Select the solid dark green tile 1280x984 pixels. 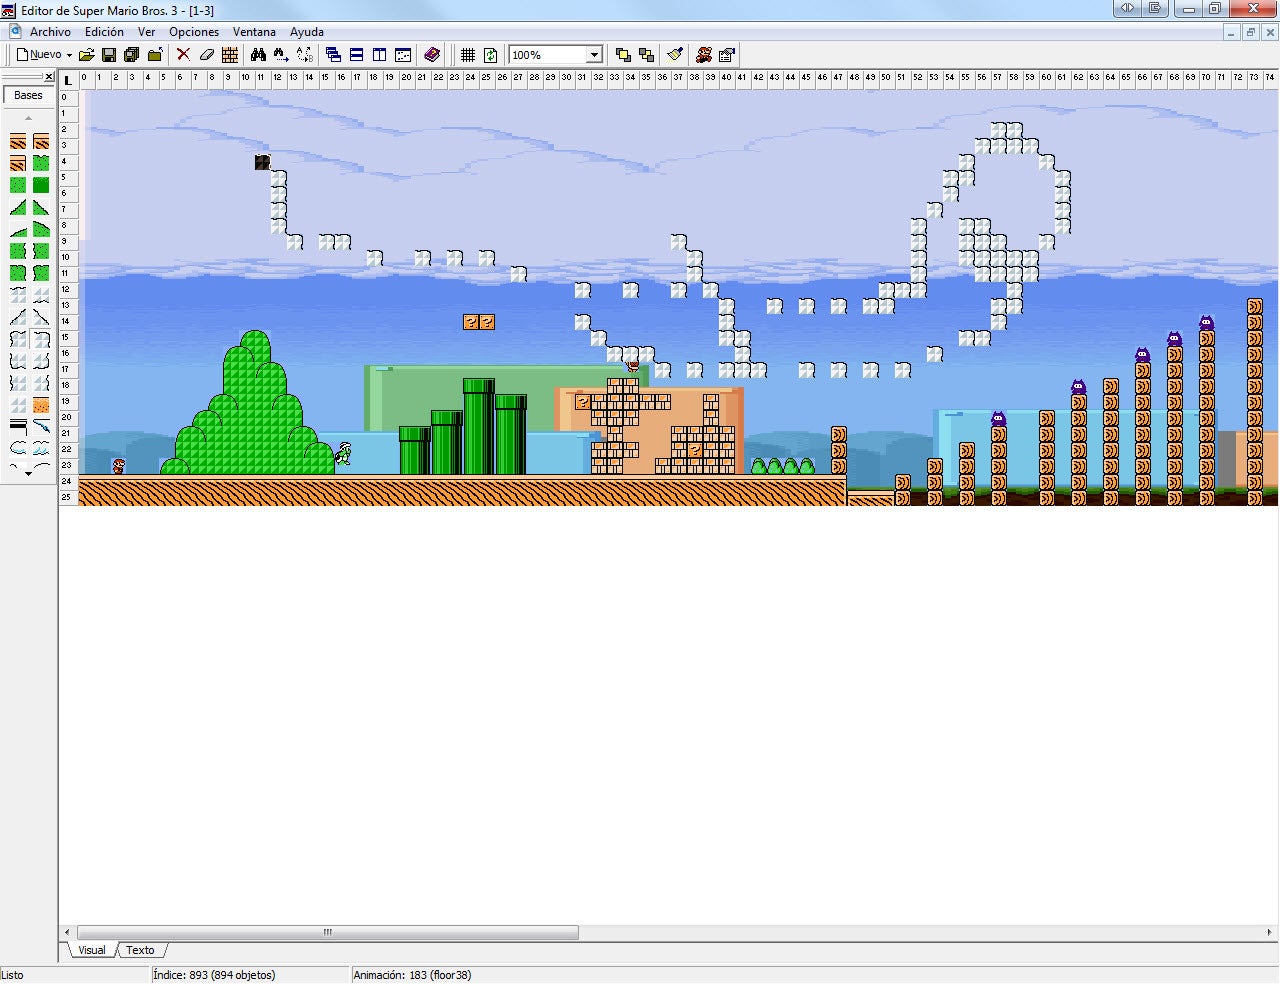click(41, 186)
